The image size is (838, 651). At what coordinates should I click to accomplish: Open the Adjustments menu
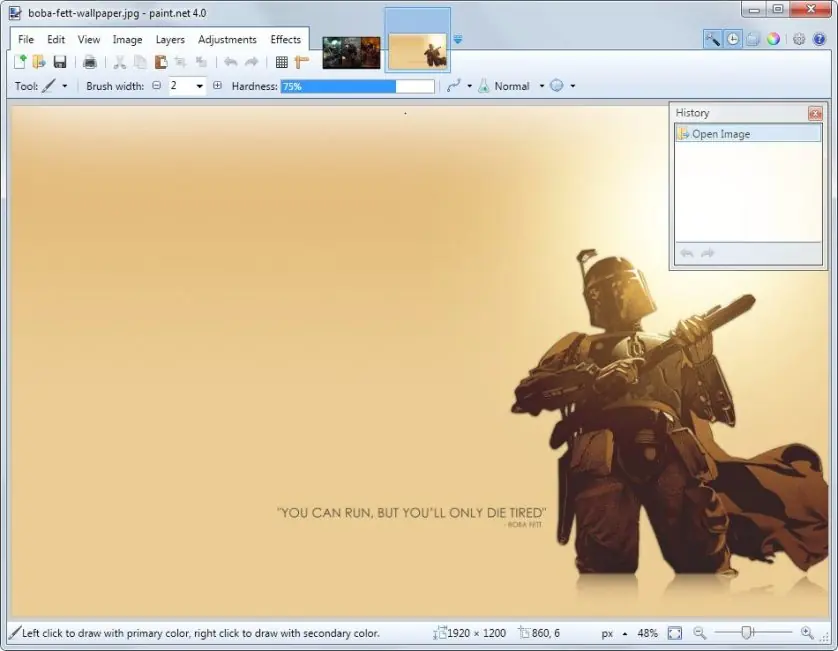click(227, 40)
